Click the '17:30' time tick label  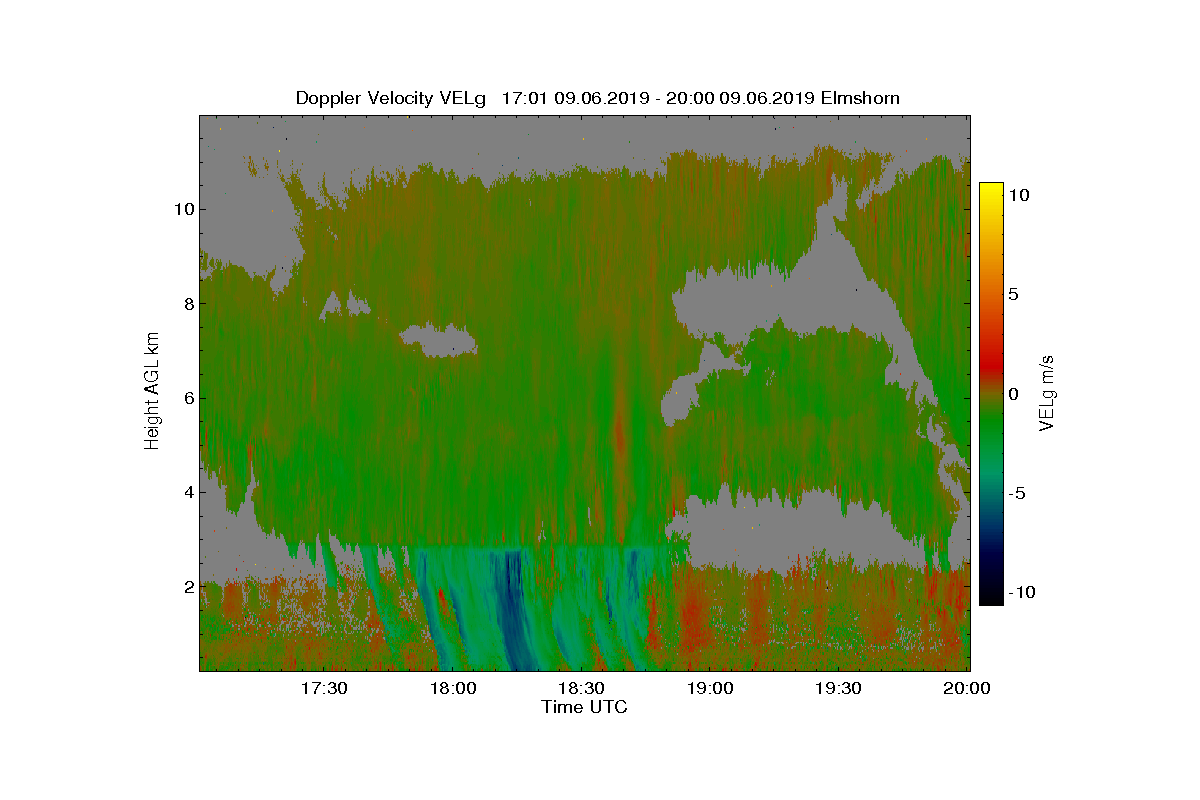pyautogui.click(x=323, y=688)
